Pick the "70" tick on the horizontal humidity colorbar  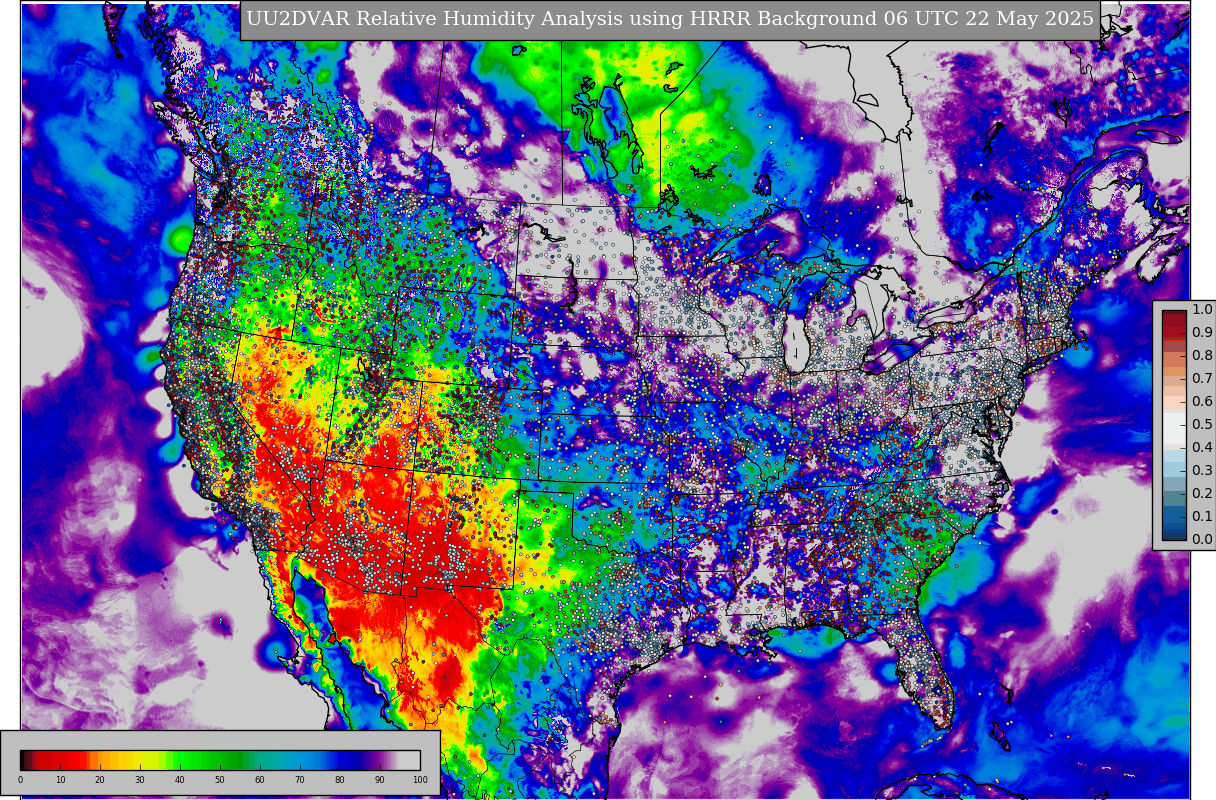pyautogui.click(x=300, y=780)
